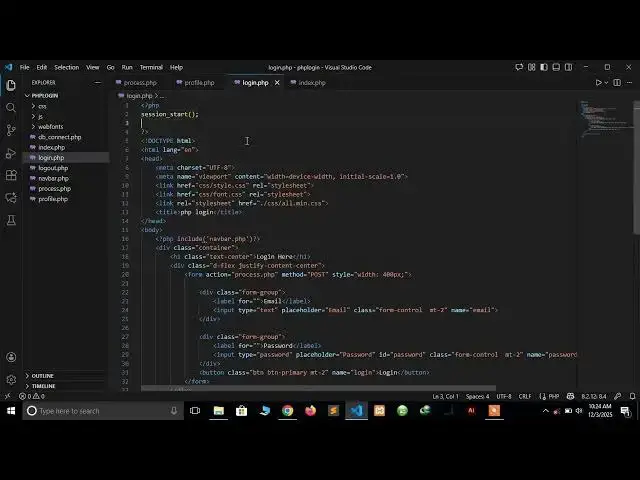This screenshot has width=640, height=480.
Task: Open the Run and Debug view
Action: (x=11, y=153)
